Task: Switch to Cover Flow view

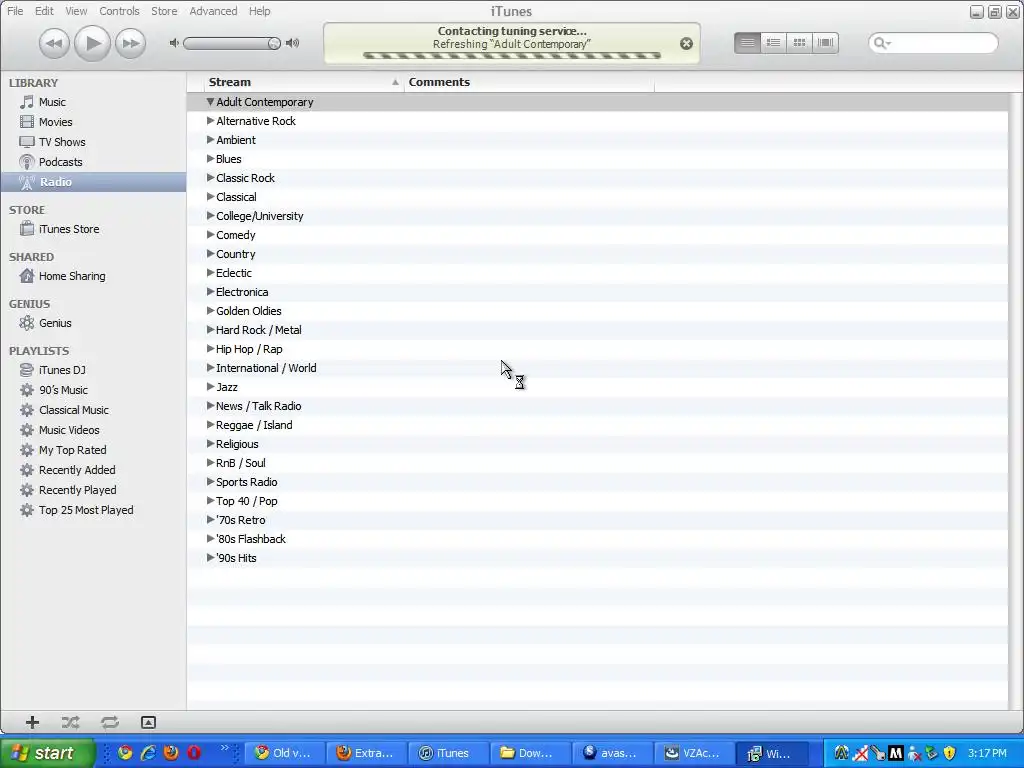Action: (825, 43)
